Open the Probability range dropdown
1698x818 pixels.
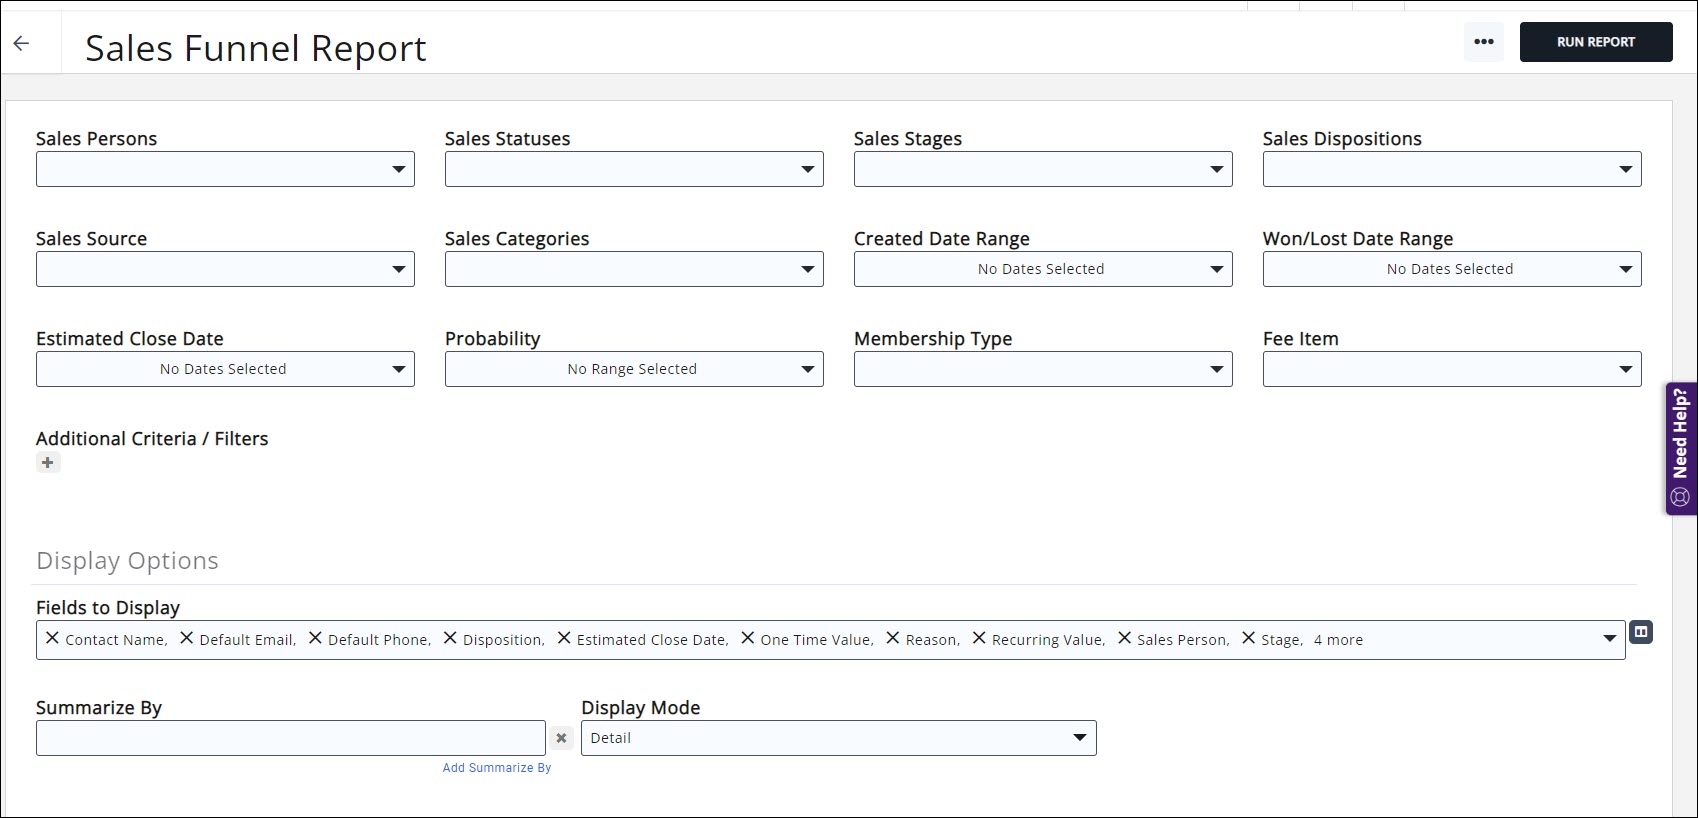pos(633,369)
